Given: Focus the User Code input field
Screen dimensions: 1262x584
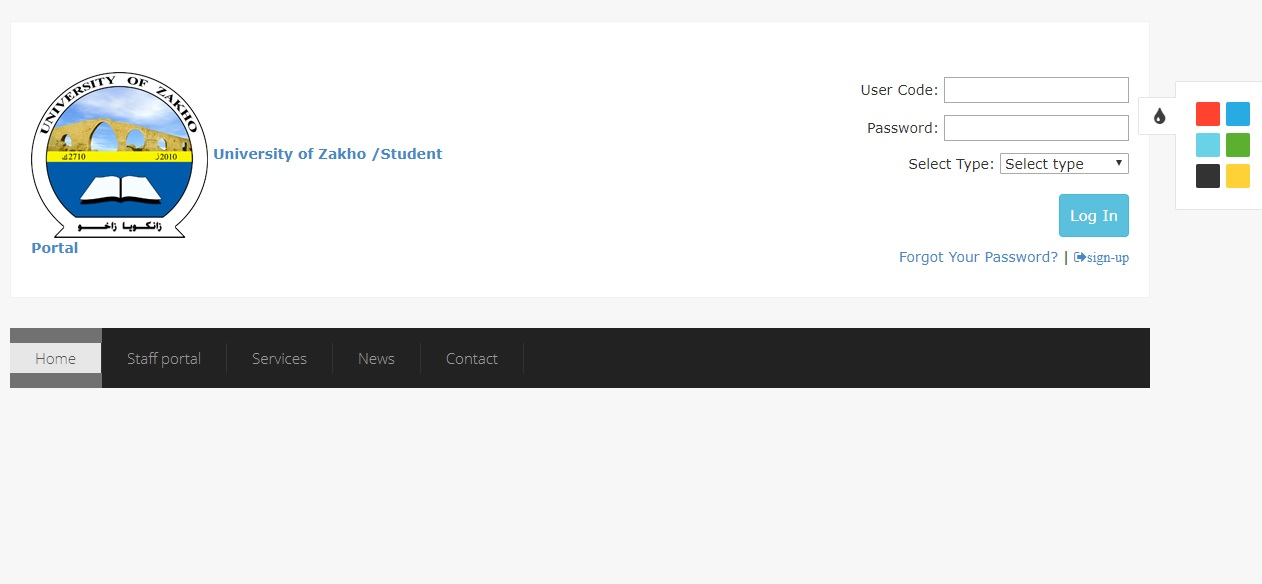Looking at the screenshot, I should coord(1035,90).
